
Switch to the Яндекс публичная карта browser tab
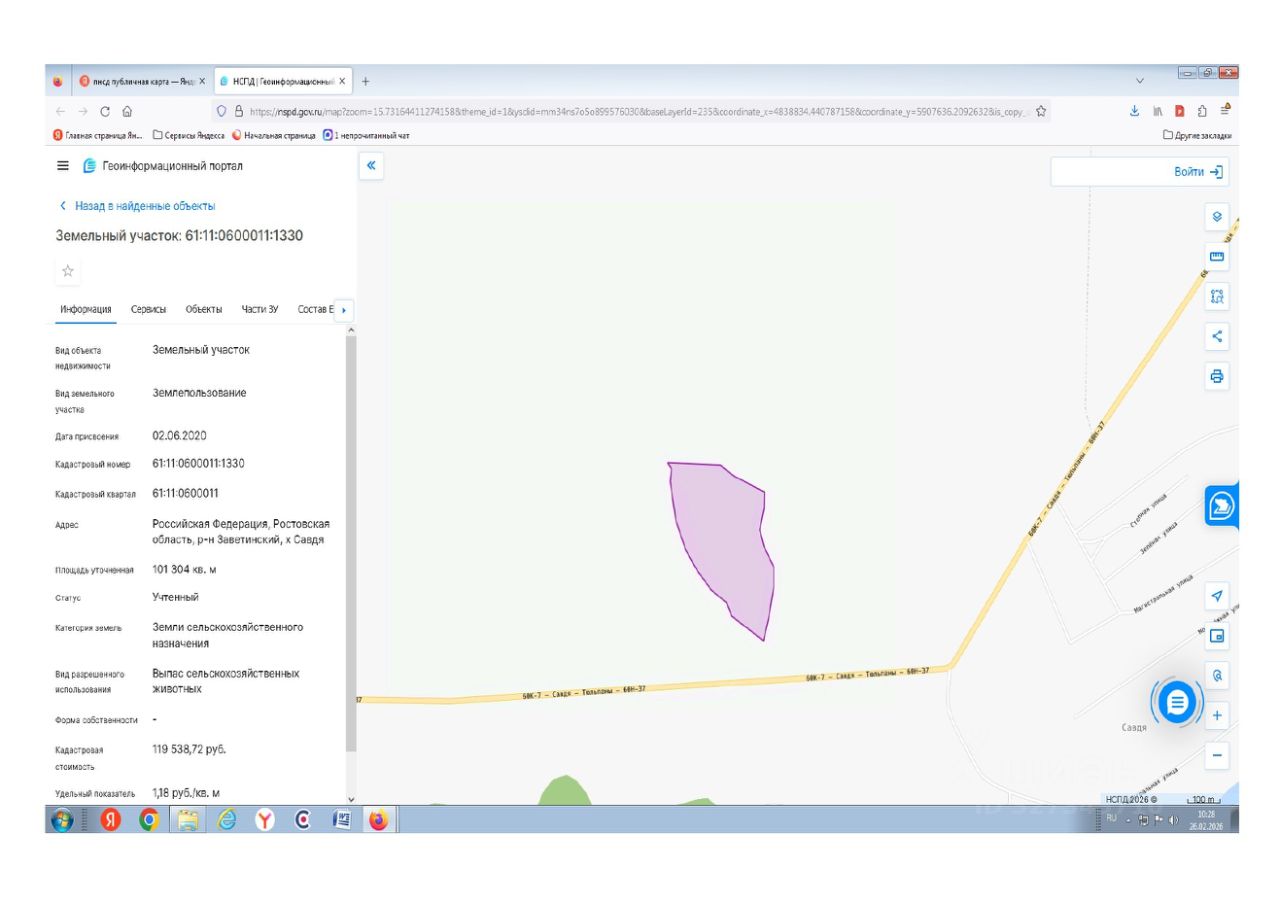141,81
